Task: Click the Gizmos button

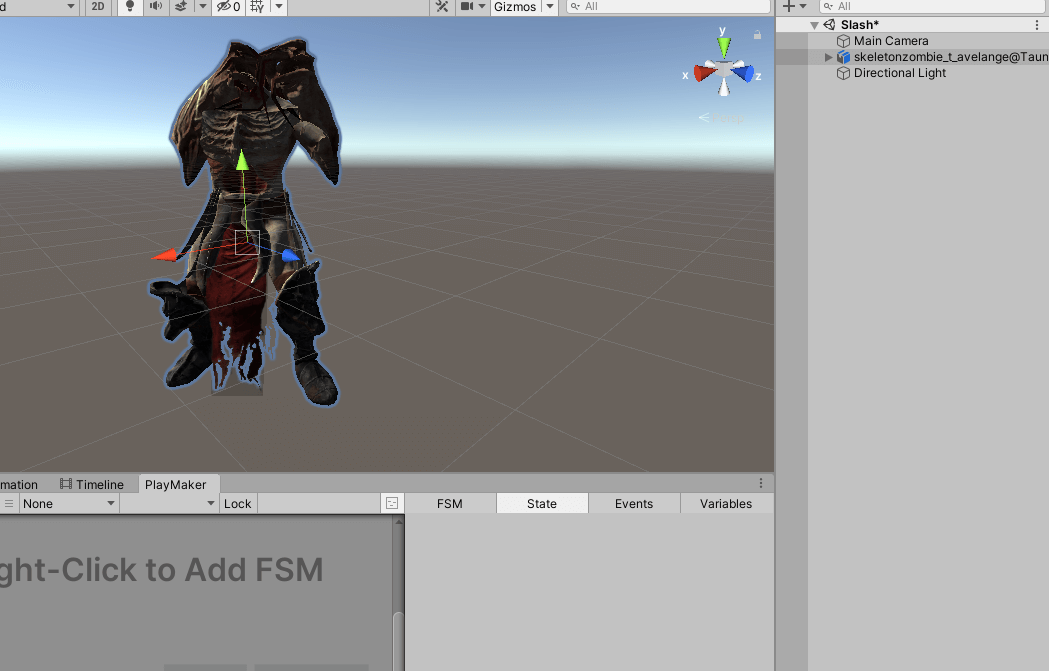Action: tap(514, 7)
